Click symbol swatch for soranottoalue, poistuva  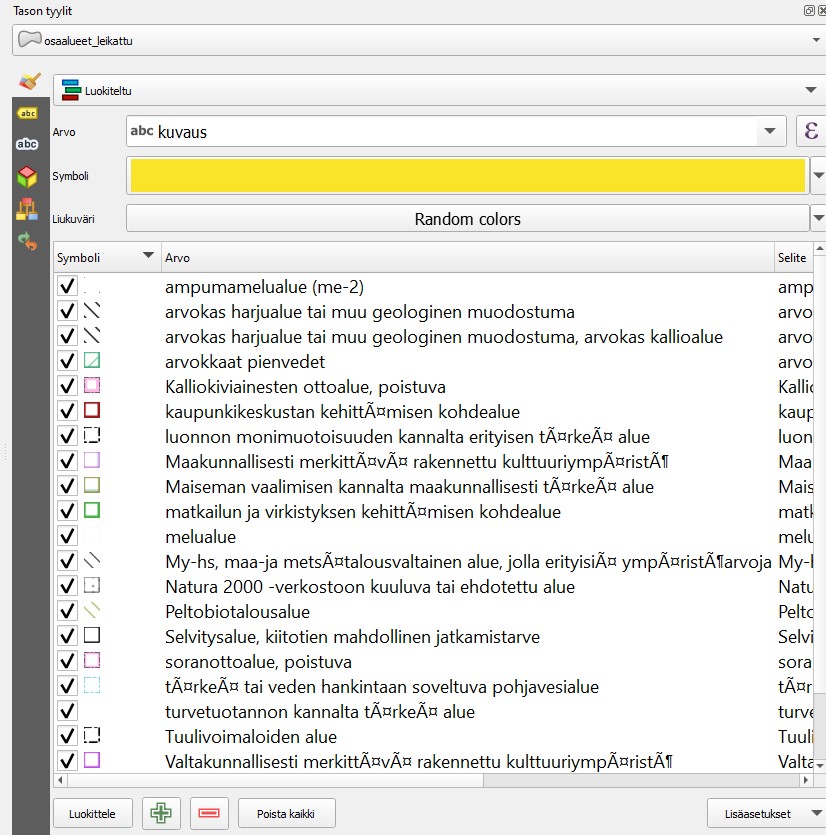92,661
